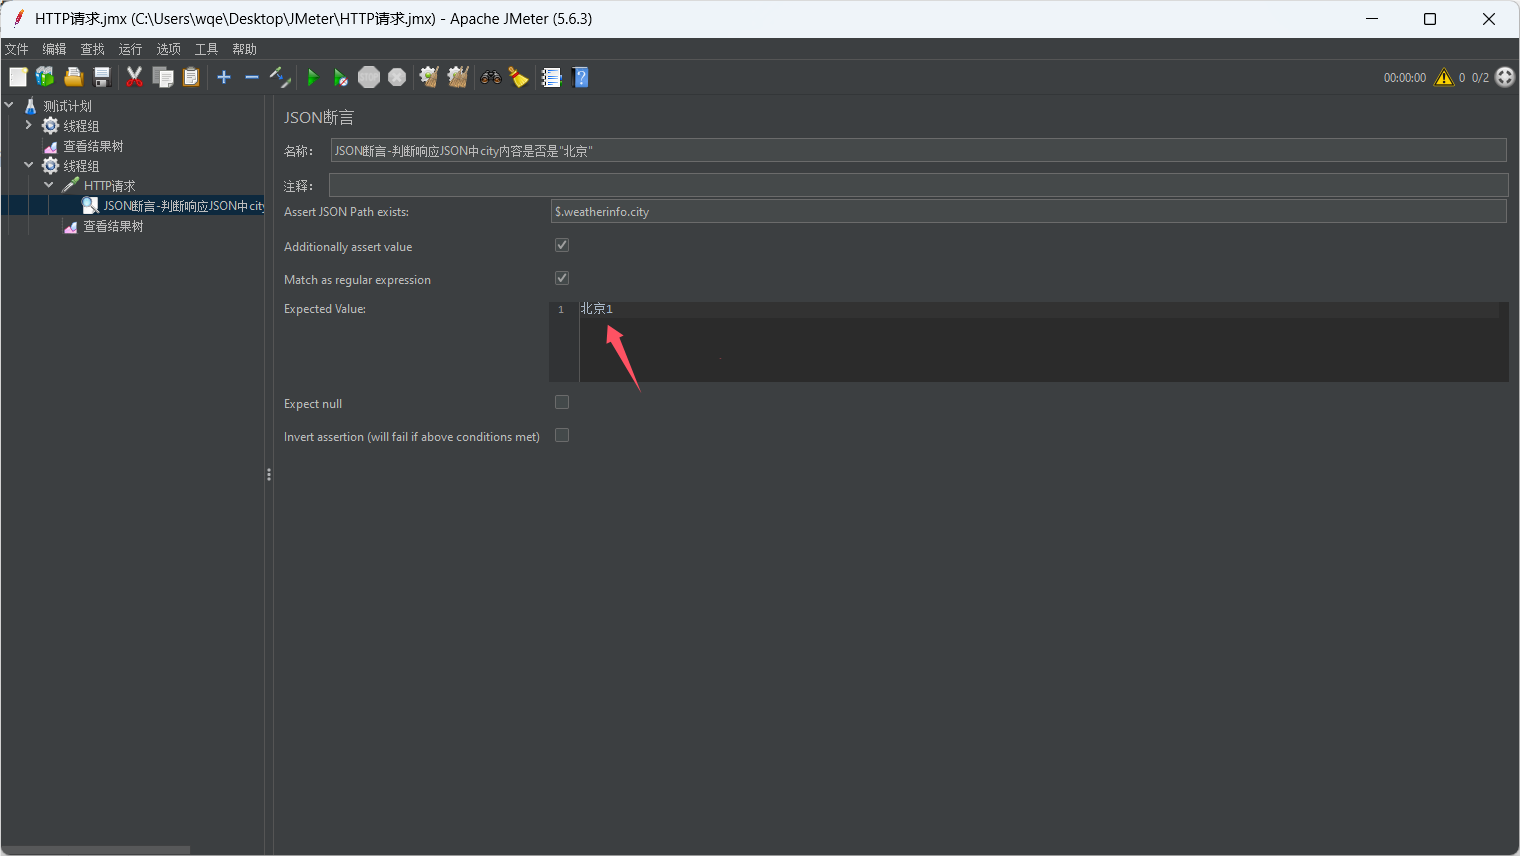Click the Toggle enable/disable wand icon
Screen dimensions: 1520x856
280,77
